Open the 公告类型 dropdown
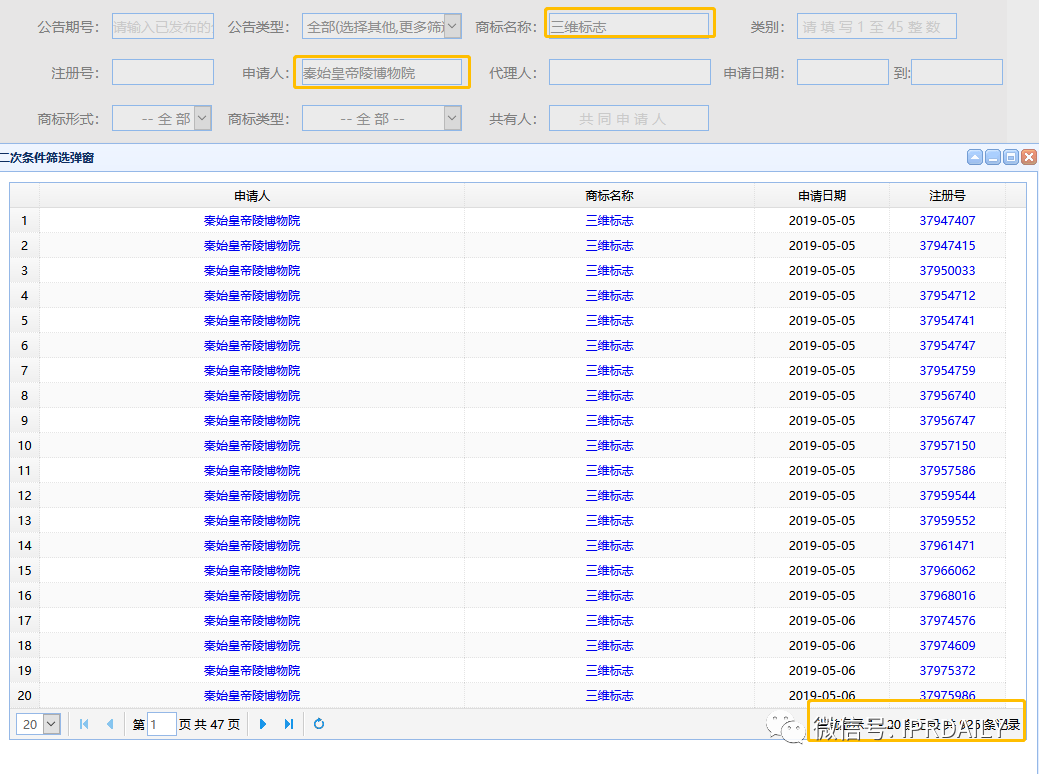 click(x=452, y=27)
